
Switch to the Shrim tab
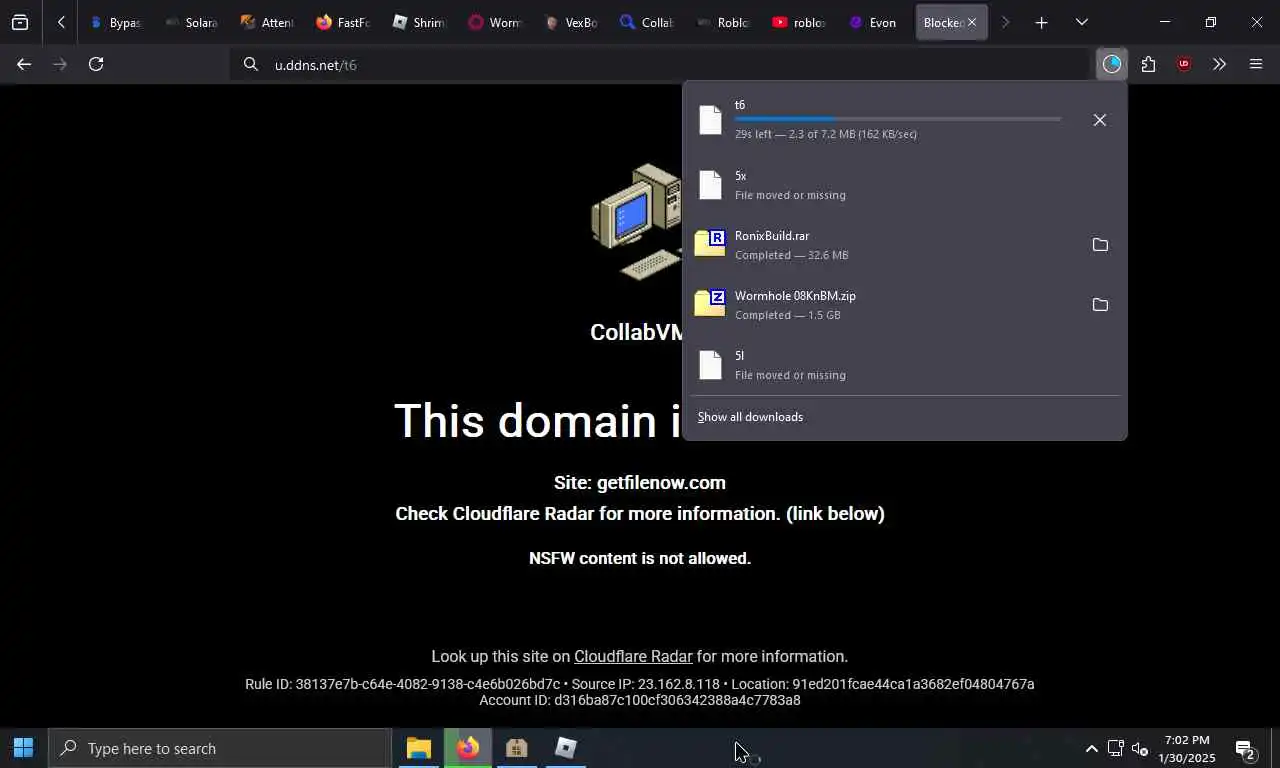pos(419,22)
